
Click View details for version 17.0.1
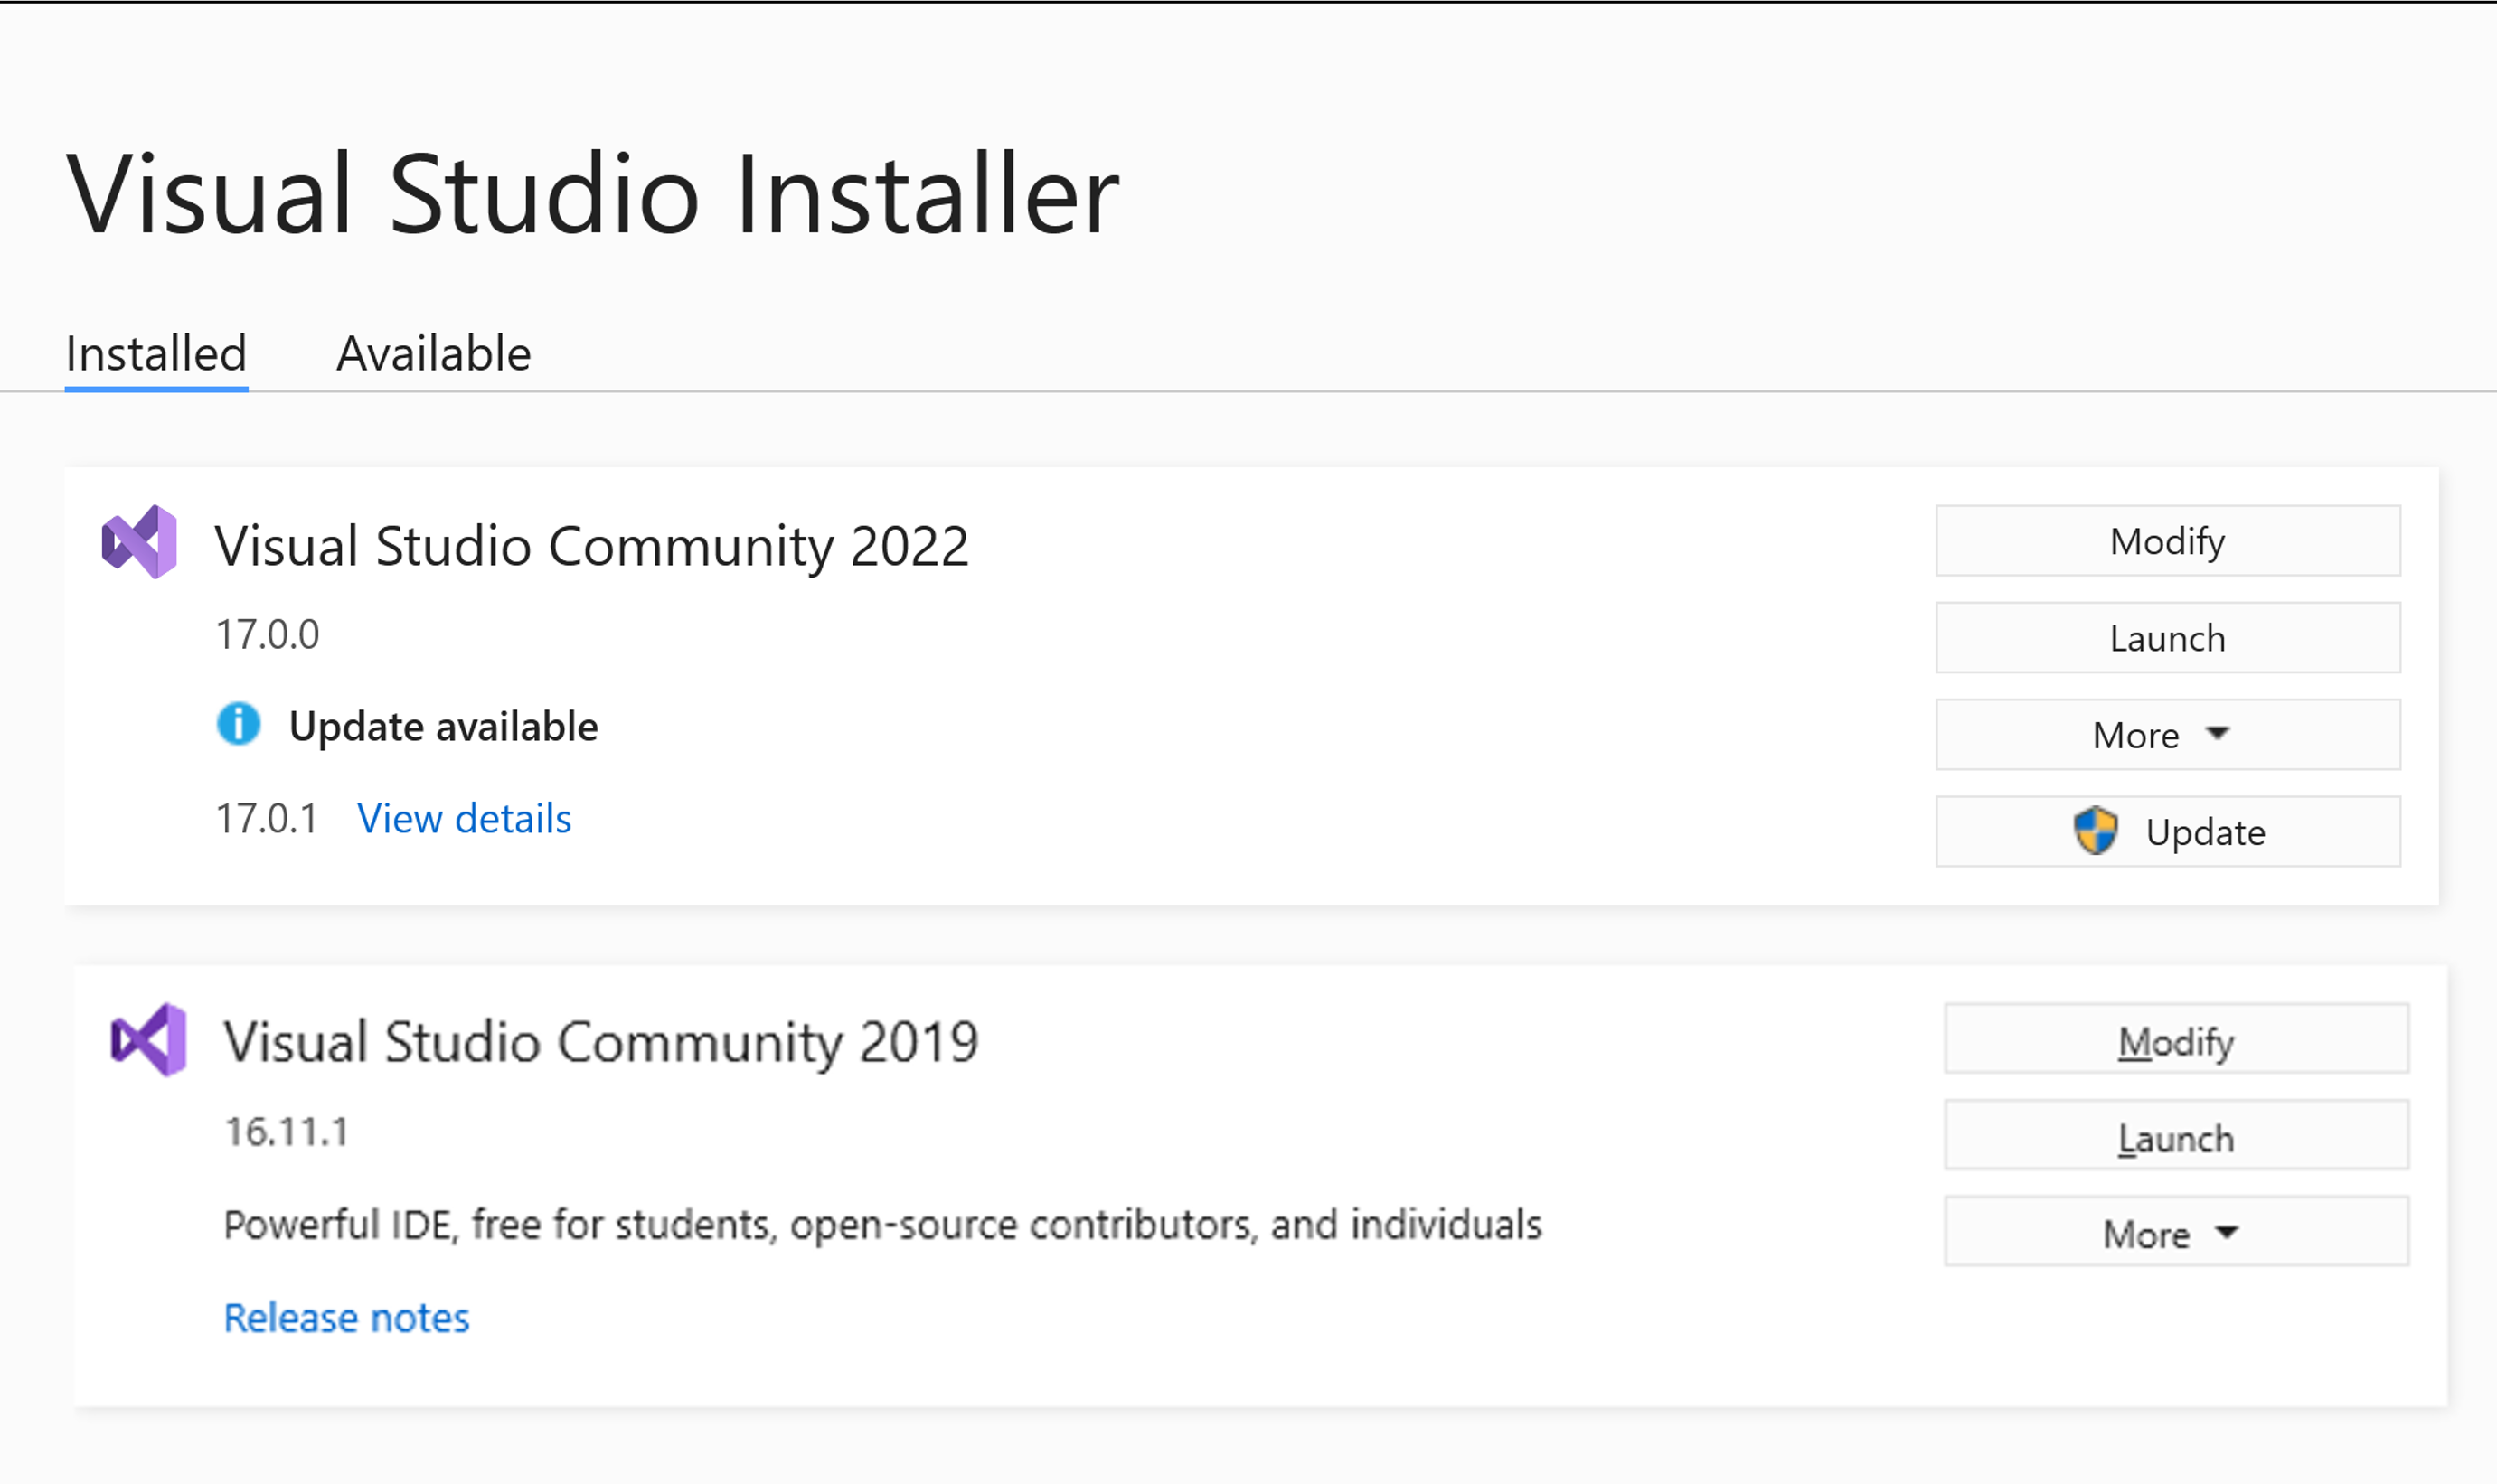click(465, 818)
